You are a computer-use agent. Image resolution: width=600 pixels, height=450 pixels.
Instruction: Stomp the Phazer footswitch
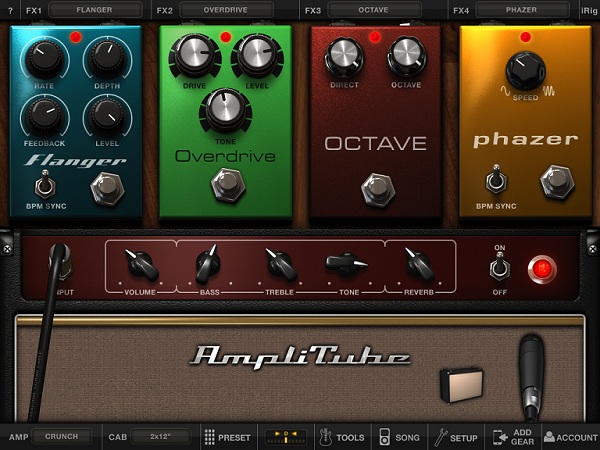point(558,182)
